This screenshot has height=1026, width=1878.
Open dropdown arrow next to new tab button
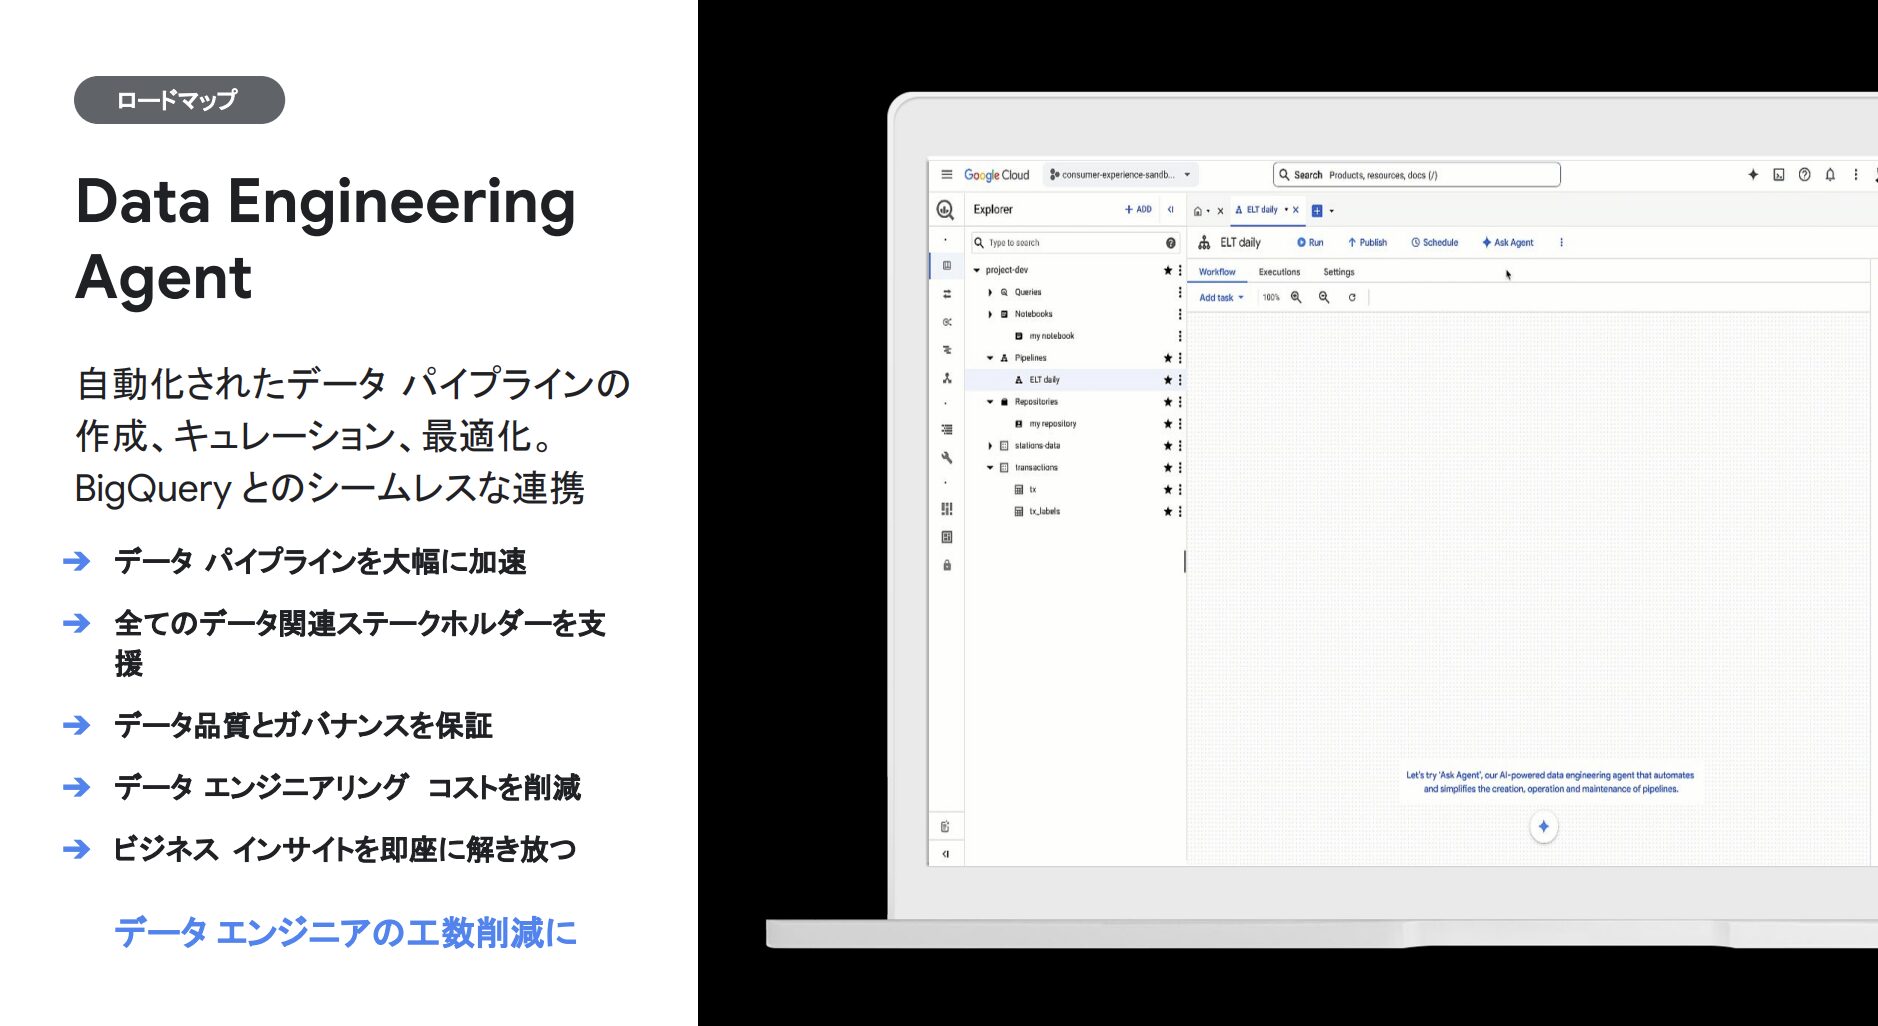[x=1332, y=211]
